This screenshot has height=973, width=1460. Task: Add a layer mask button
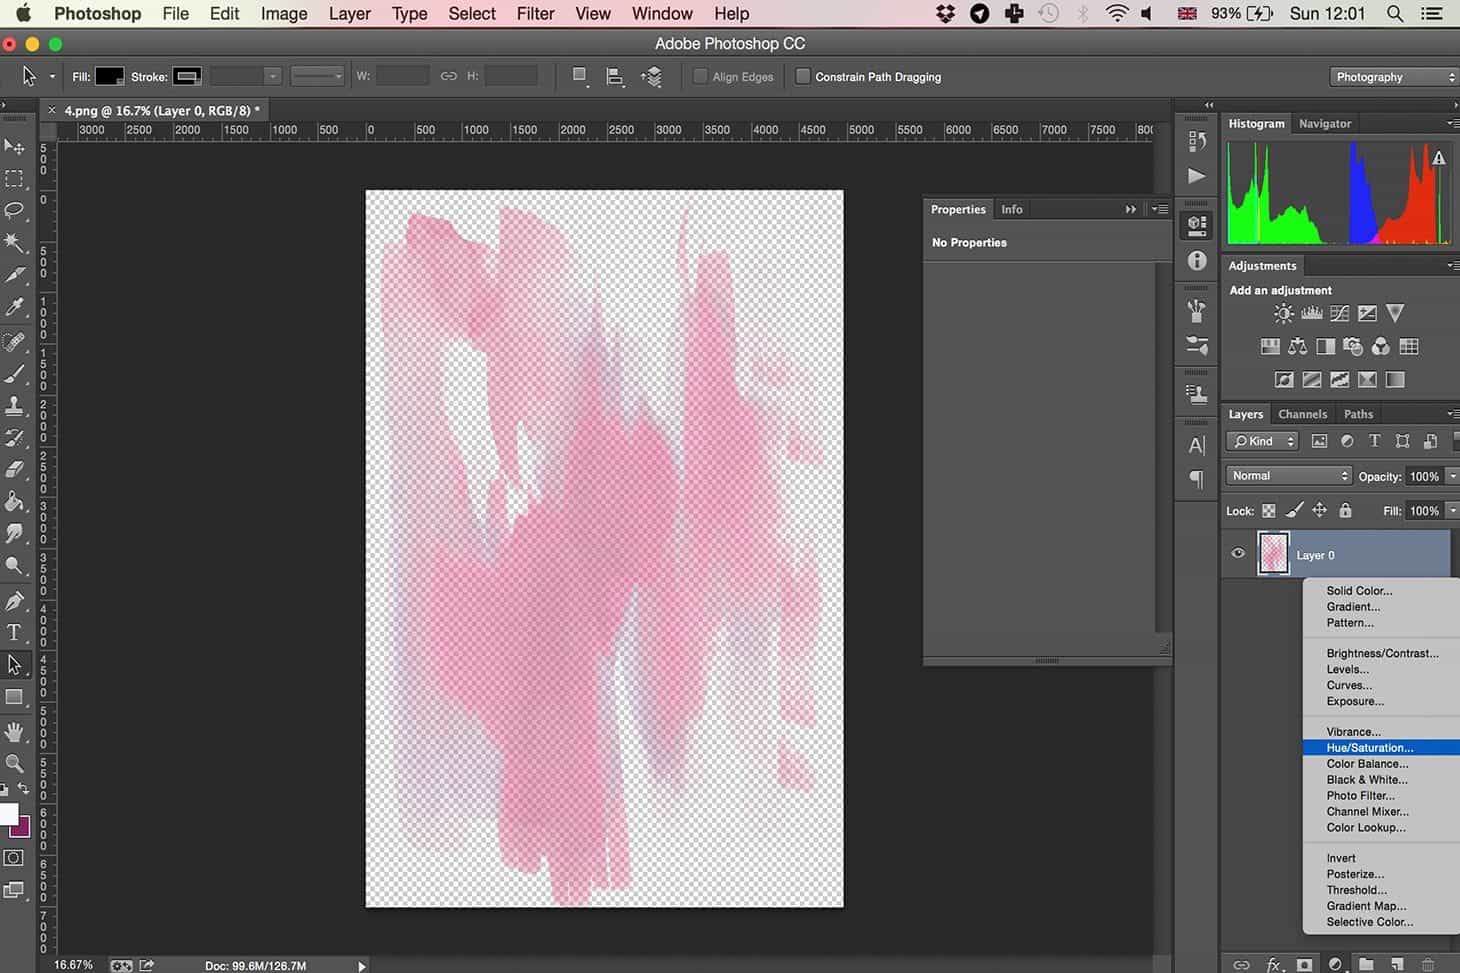click(1305, 963)
